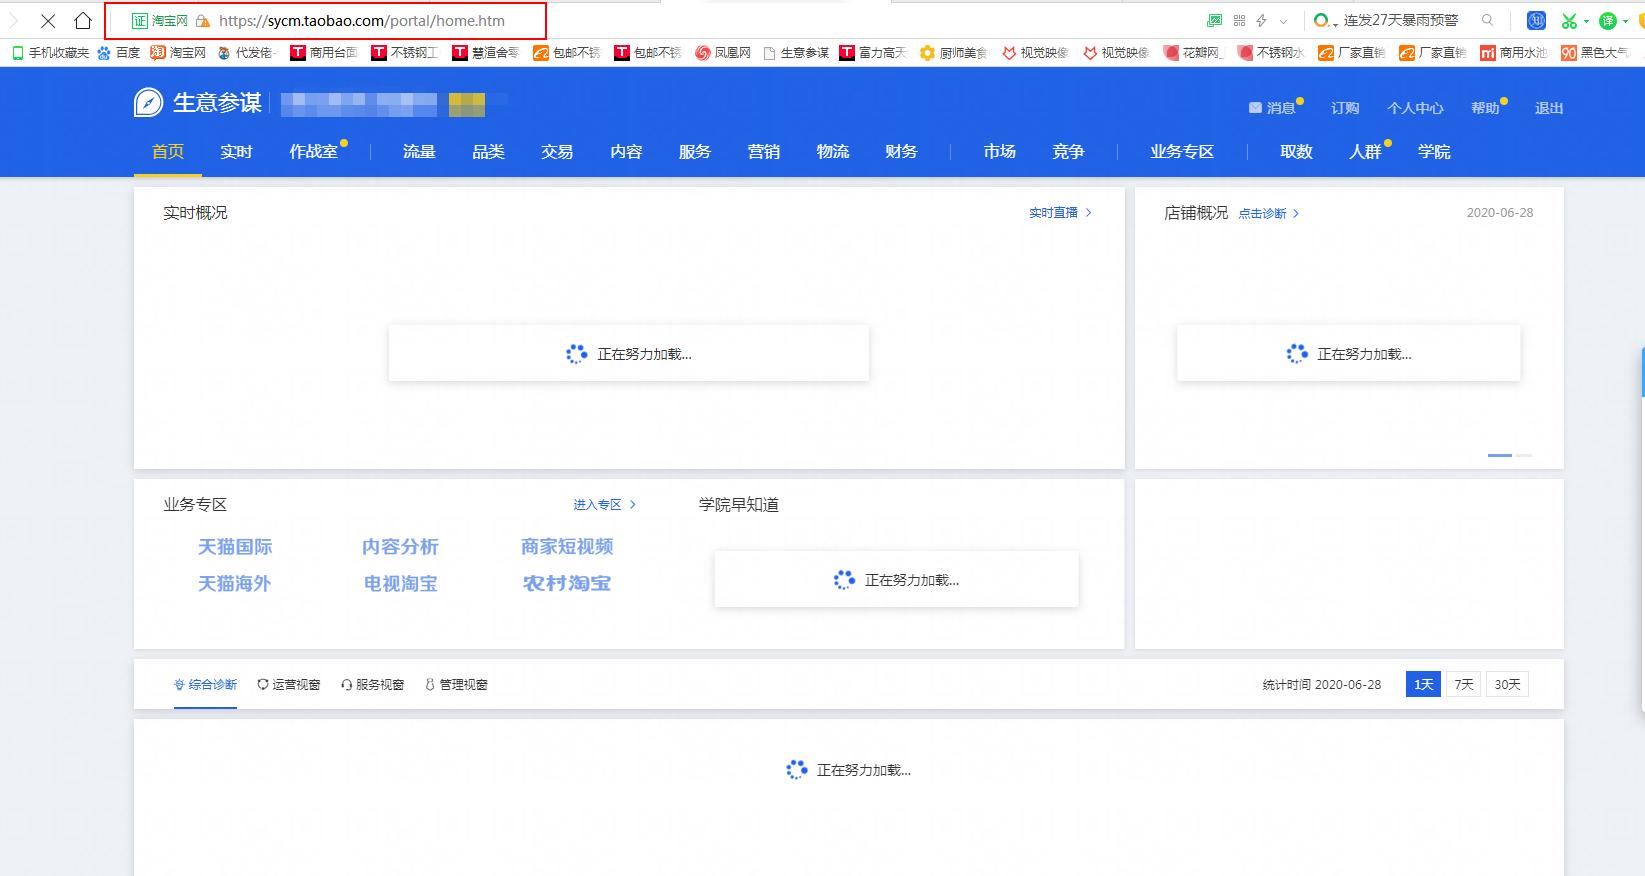
Task: Open the 交易 navigation tab
Action: pos(557,152)
